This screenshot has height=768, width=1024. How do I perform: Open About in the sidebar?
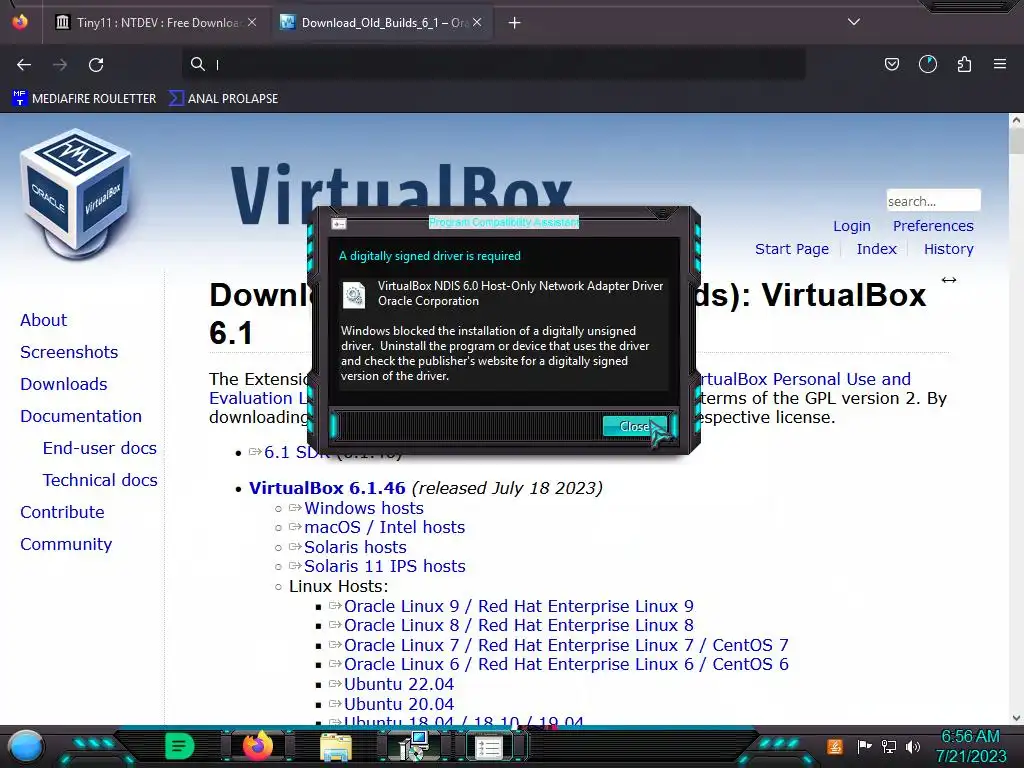click(x=43, y=320)
